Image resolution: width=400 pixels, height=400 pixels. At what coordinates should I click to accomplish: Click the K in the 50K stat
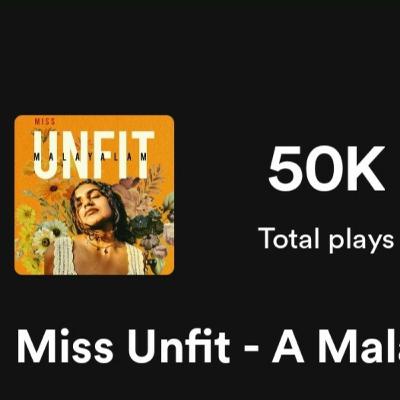(x=366, y=169)
